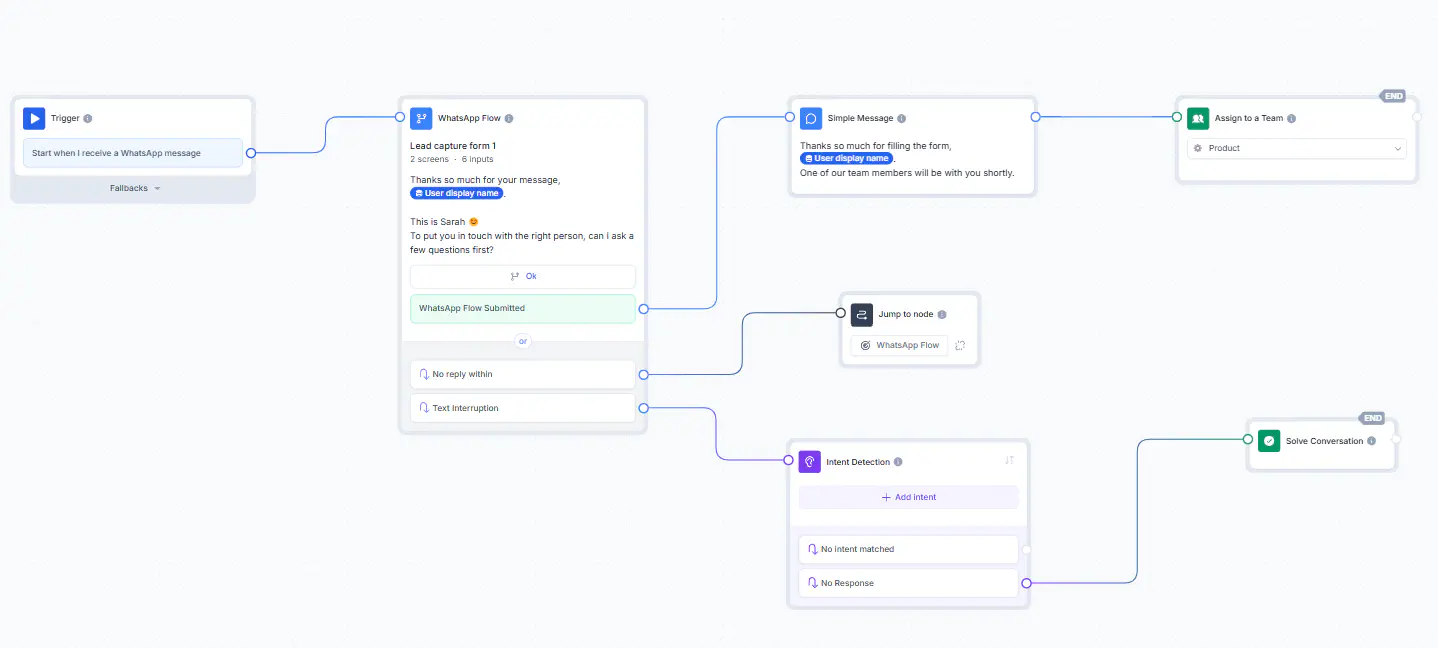Screen dimensions: 1438x648
Task: Click the Lead capture form 1 title
Action: [x=453, y=146]
